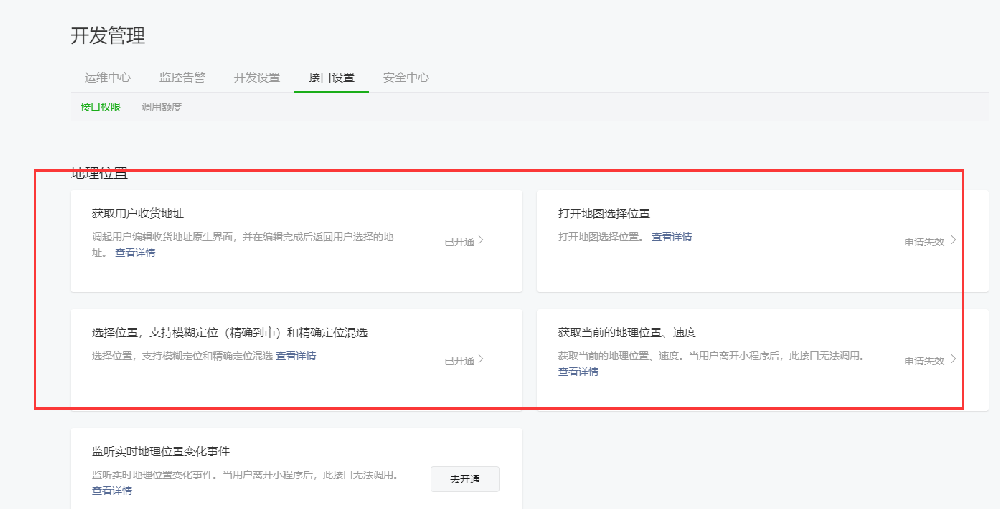Screen dimensions: 1000x509
Task: Click 已开通 status on 选择位置 混选 card
Action: pos(459,361)
